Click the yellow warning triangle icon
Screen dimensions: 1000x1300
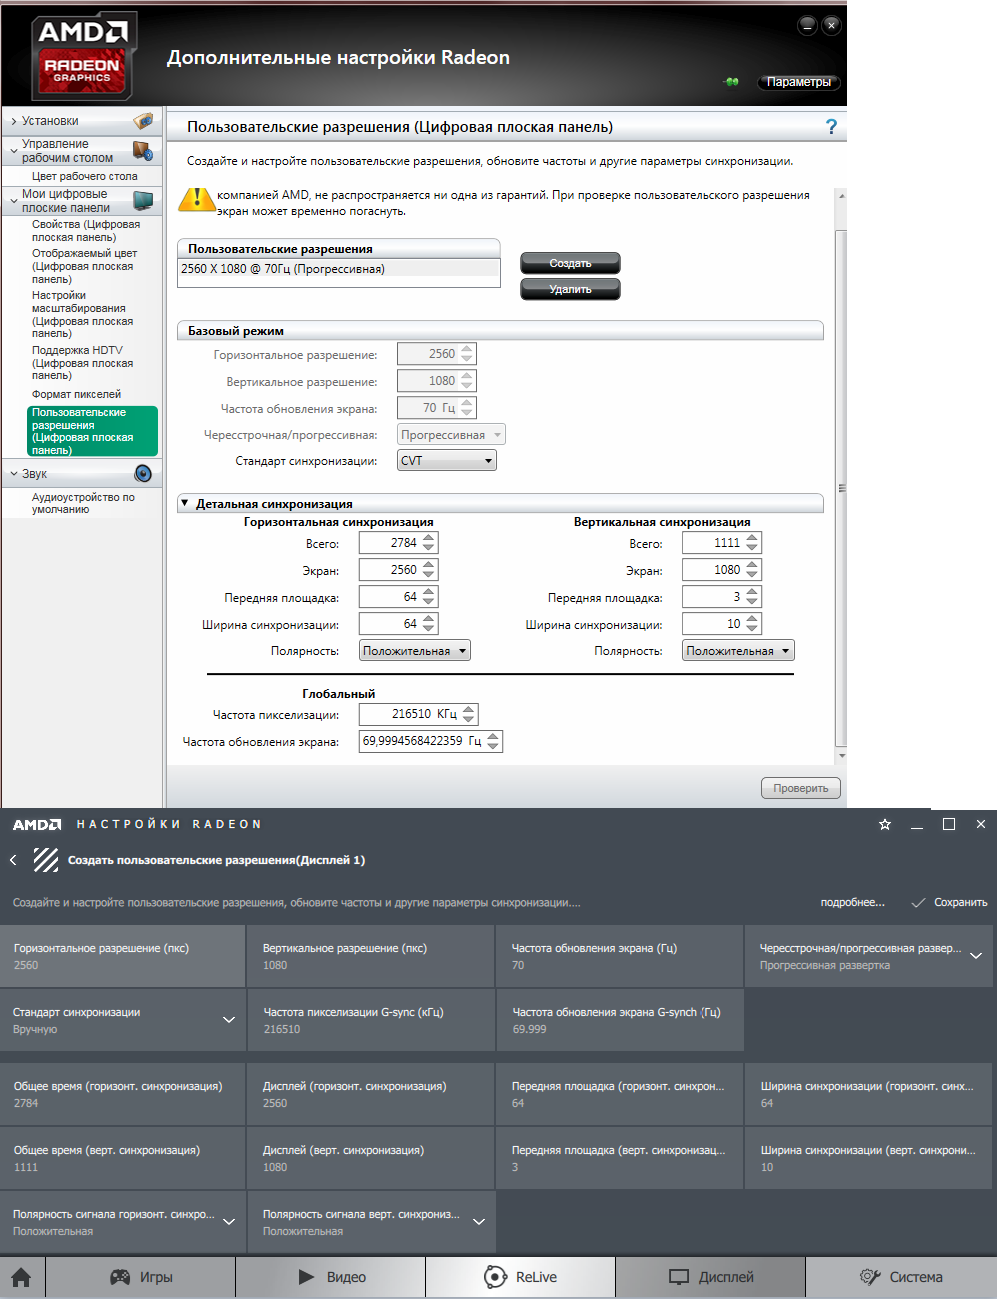(197, 199)
